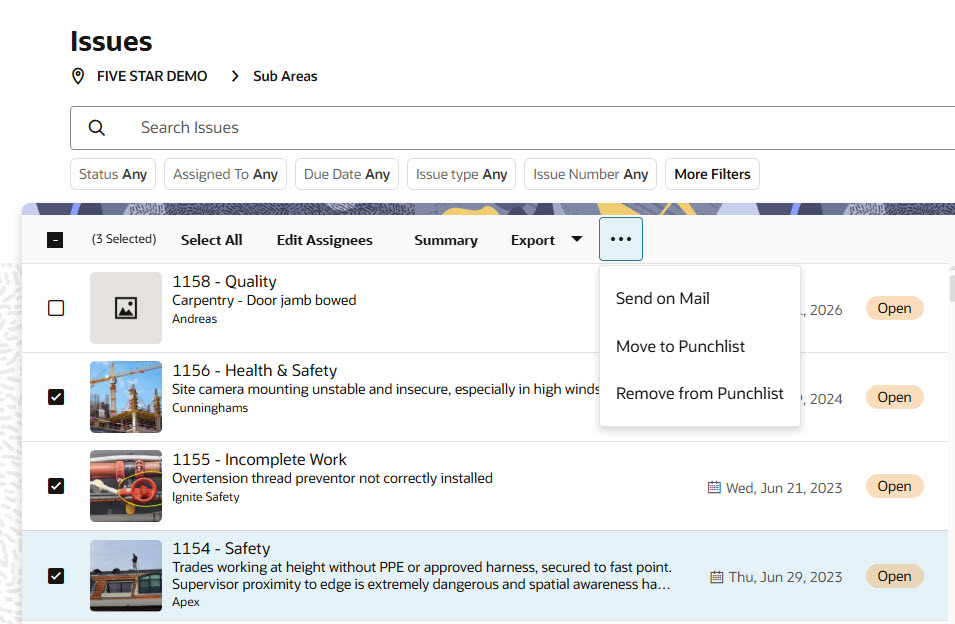The width and height of the screenshot is (955, 624).
Task: Uncheck issue 1155 Incomplete Work checkbox
Action: (x=56, y=486)
